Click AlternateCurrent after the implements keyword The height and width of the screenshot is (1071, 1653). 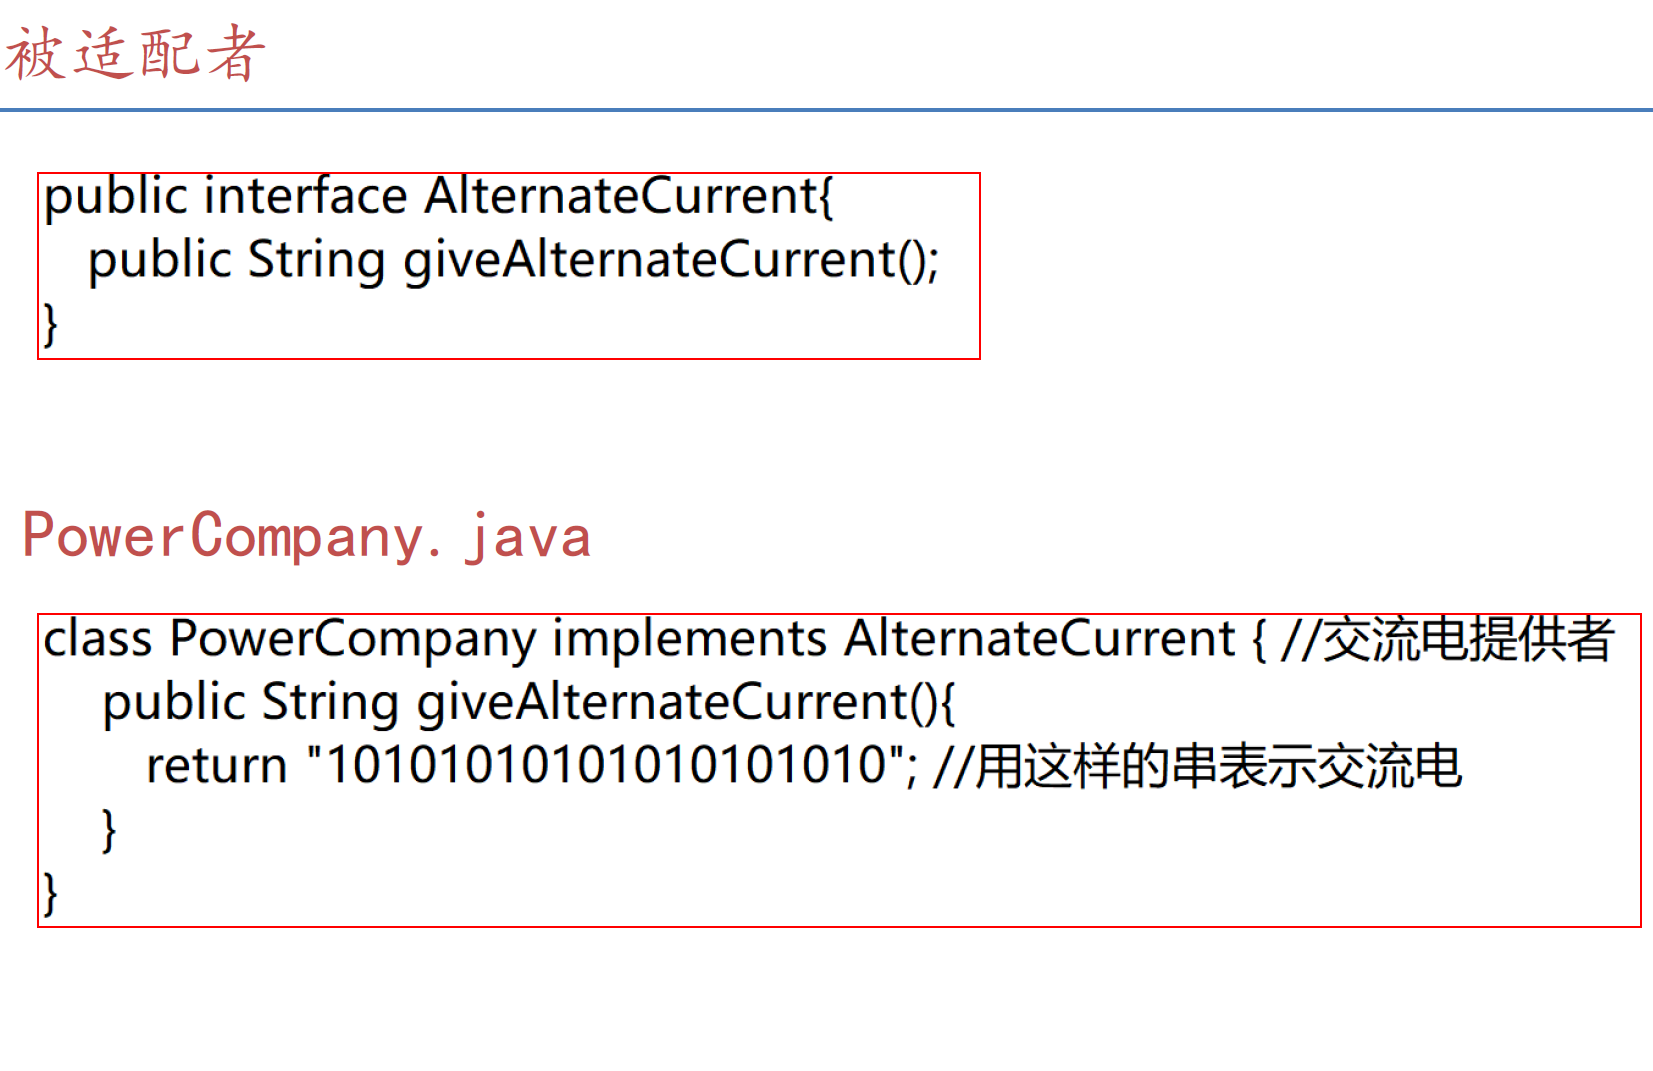coord(1040,639)
